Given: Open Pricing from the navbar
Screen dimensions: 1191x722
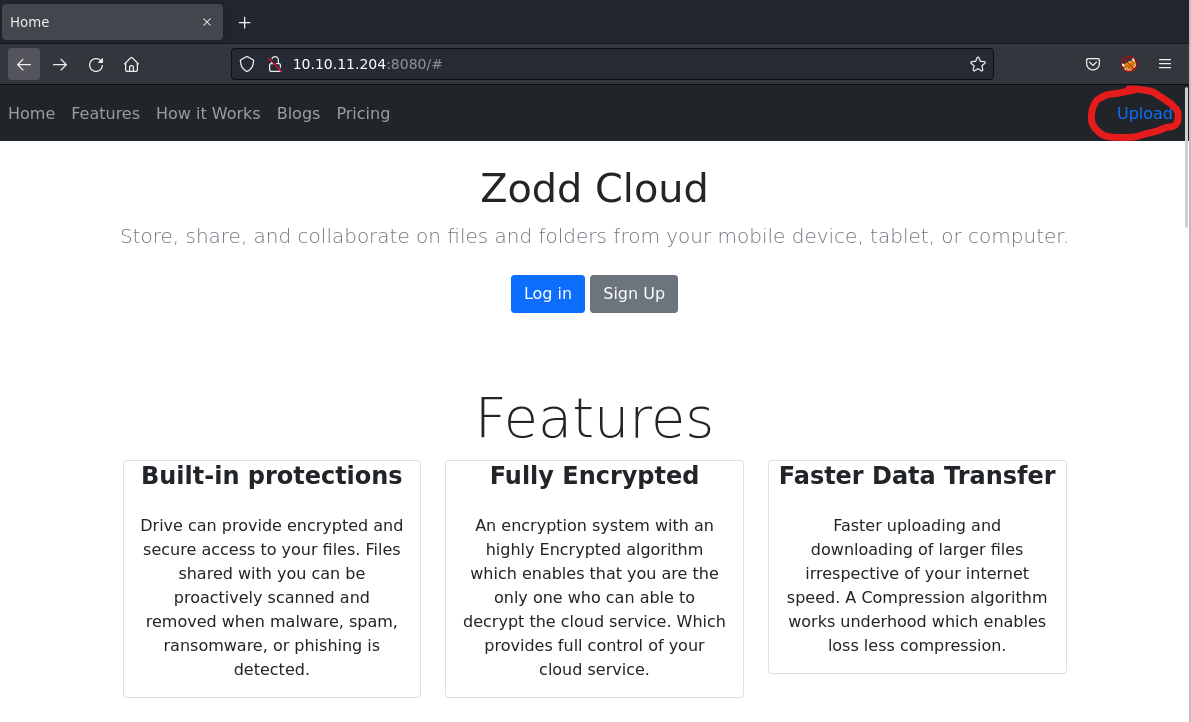Looking at the screenshot, I should [x=363, y=113].
